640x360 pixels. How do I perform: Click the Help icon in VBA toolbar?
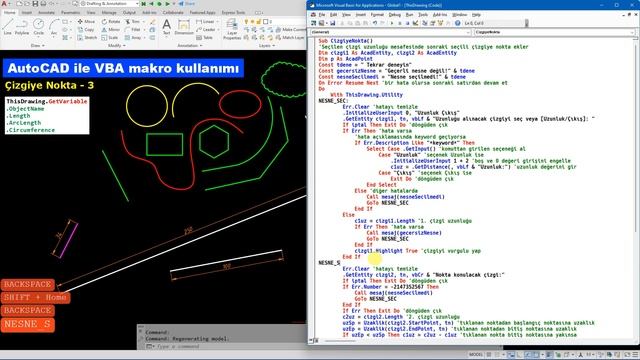point(458,23)
